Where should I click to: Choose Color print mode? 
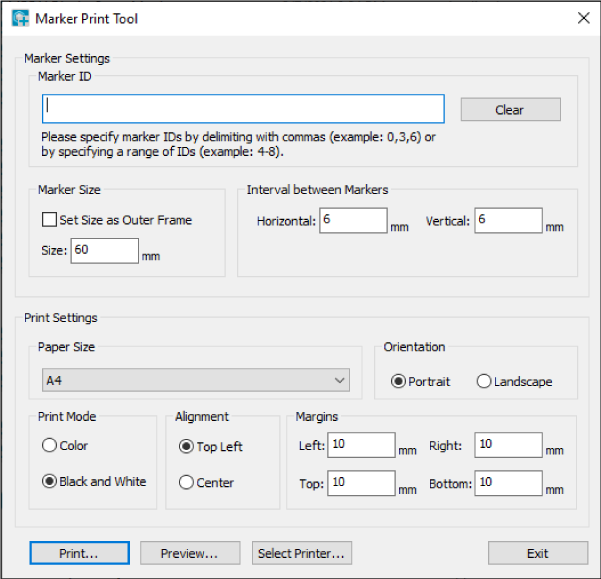(49, 445)
